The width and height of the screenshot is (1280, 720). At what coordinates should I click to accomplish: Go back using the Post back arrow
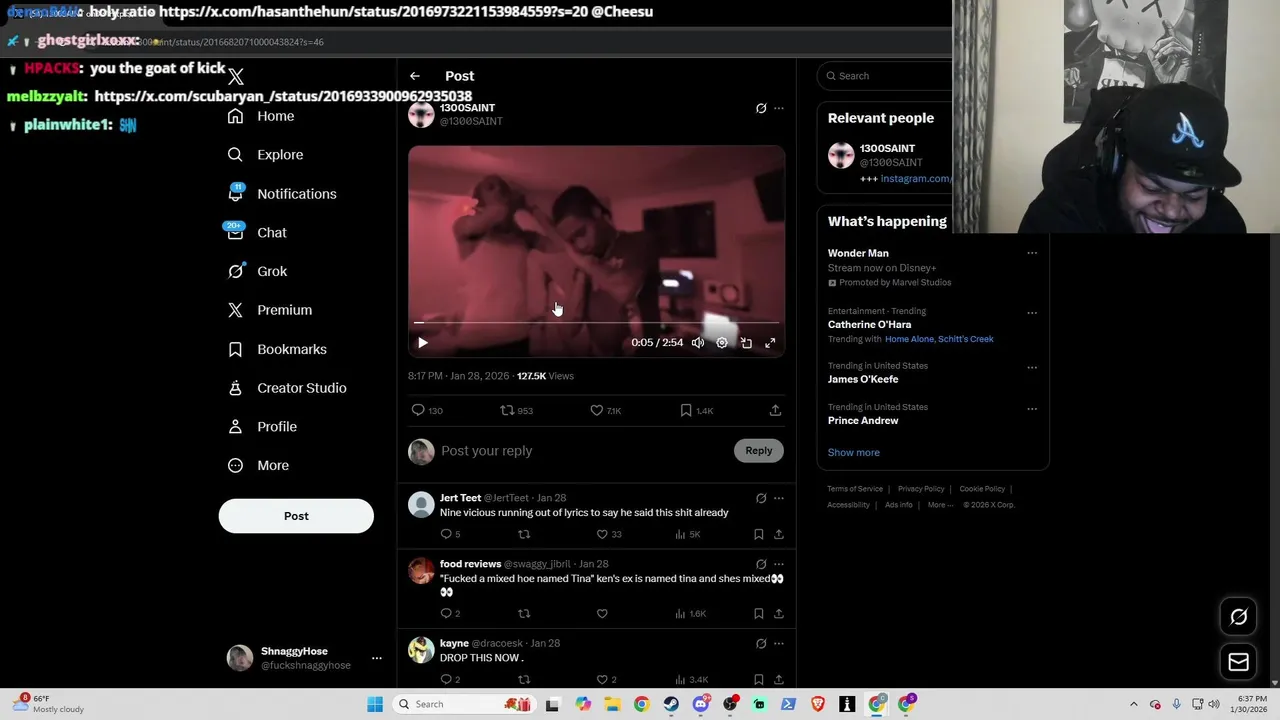415,76
